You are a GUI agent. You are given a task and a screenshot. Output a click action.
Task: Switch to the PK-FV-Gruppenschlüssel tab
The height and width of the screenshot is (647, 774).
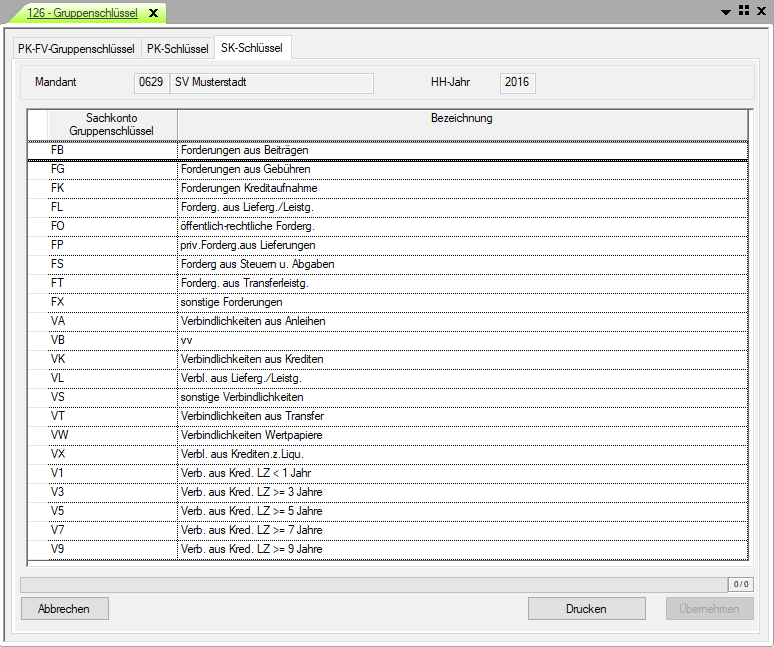tap(76, 49)
